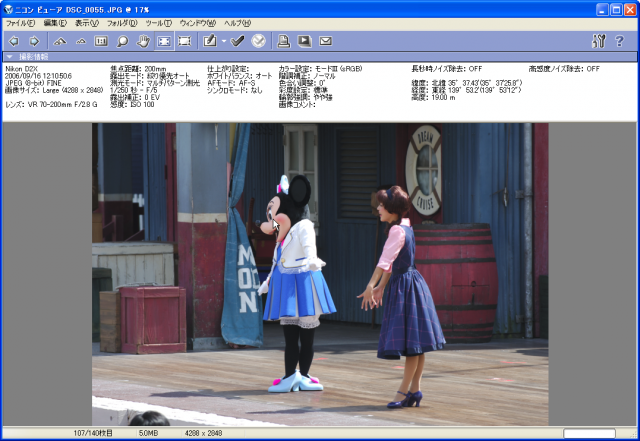Screen dimensions: 640x441
Task: Click the 5.0MB file size status entry
Action: [148, 433]
